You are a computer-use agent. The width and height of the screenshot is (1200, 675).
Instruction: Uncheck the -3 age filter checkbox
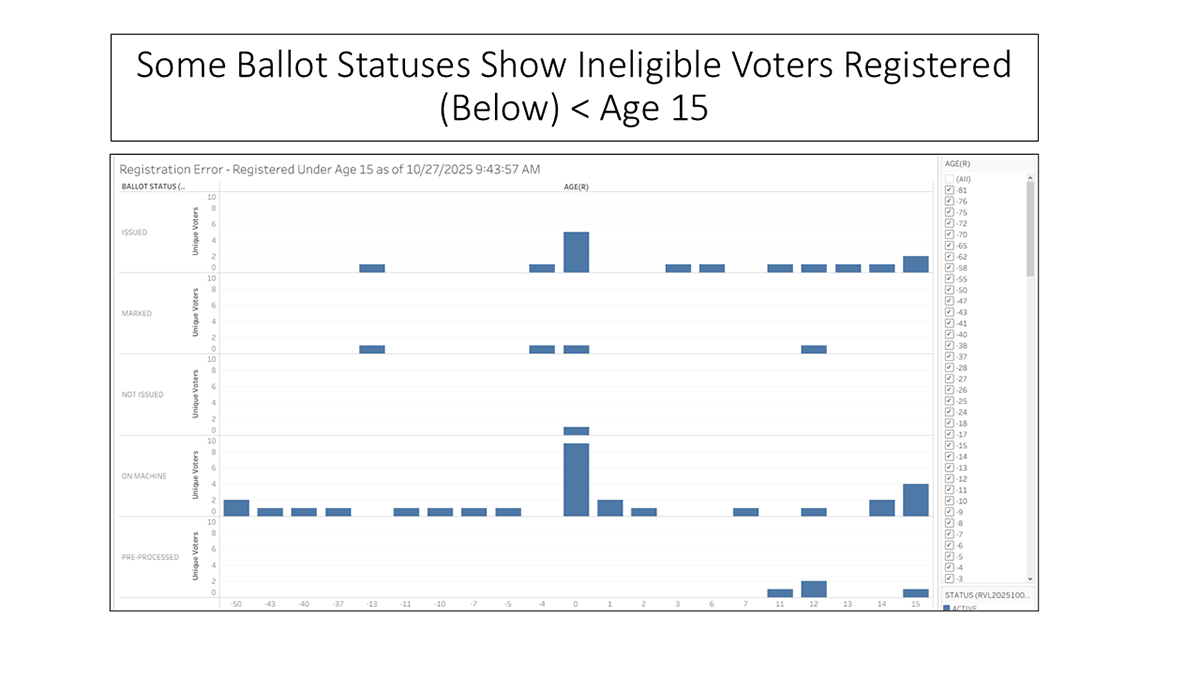click(949, 579)
